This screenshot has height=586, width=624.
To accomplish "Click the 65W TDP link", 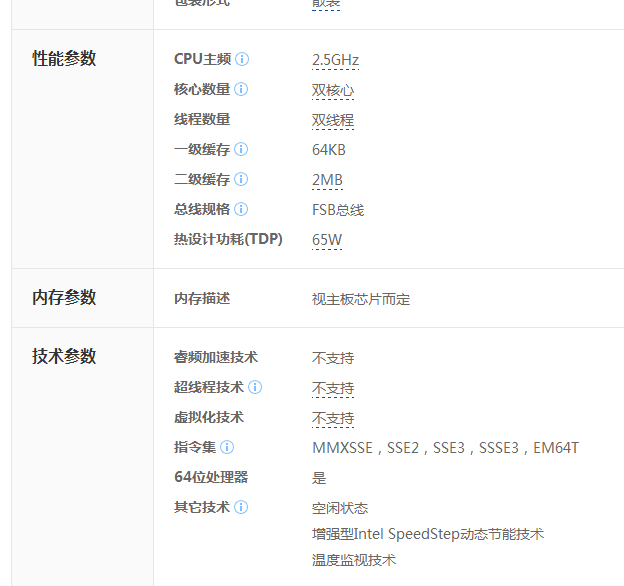I will click(x=327, y=240).
